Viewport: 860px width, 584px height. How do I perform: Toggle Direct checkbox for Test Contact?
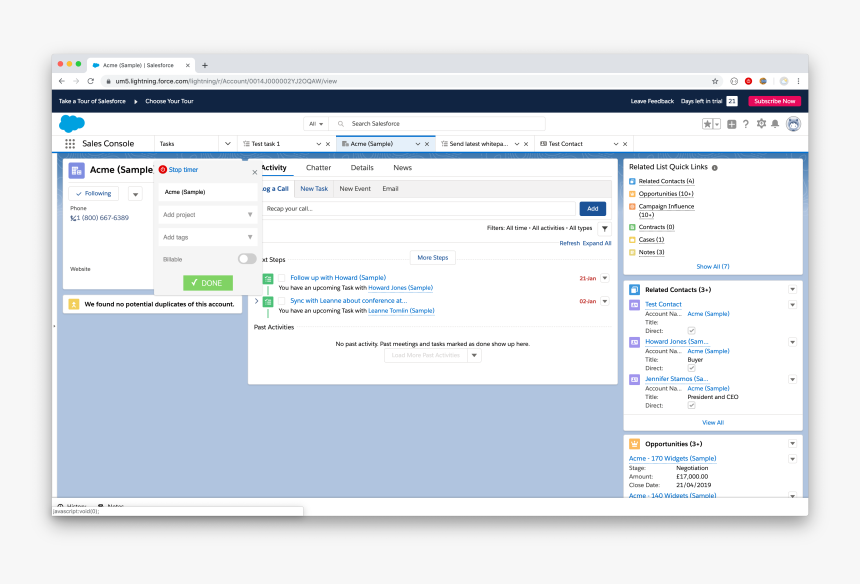click(692, 331)
